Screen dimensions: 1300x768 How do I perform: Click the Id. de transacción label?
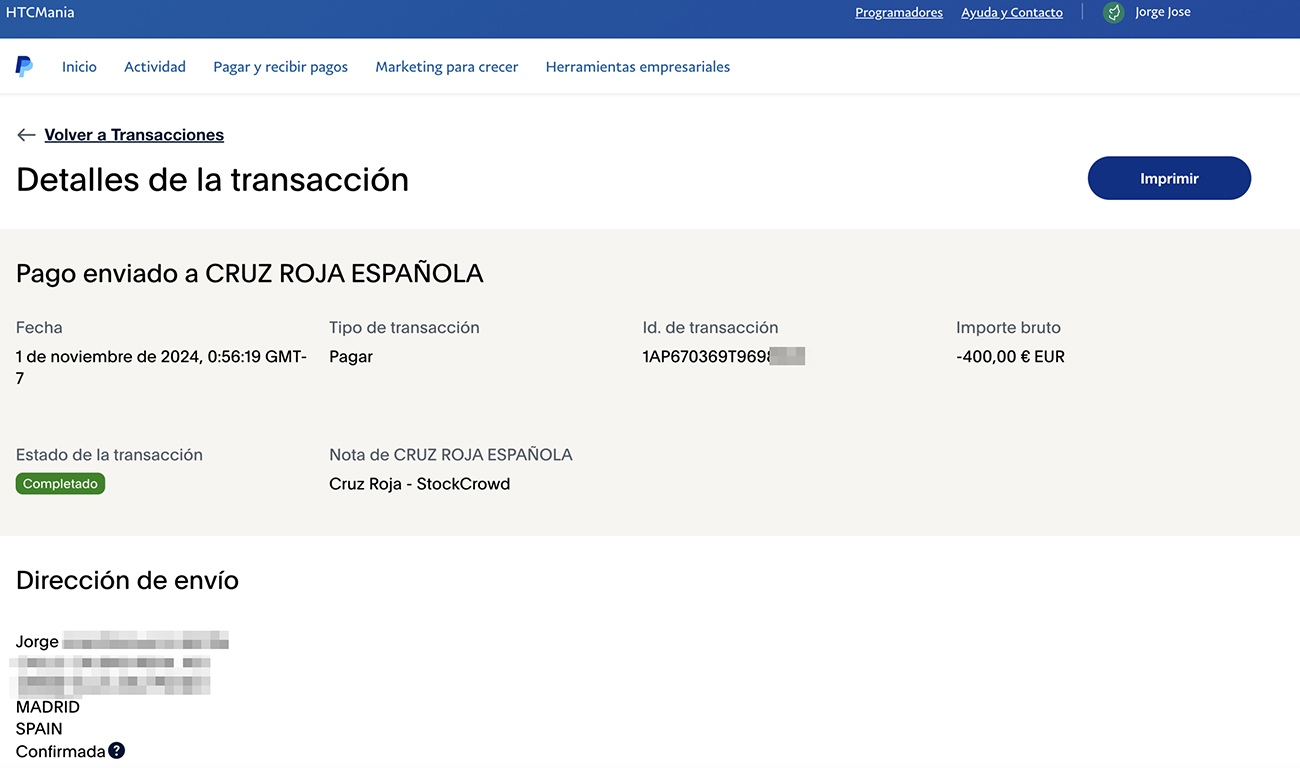(x=710, y=328)
